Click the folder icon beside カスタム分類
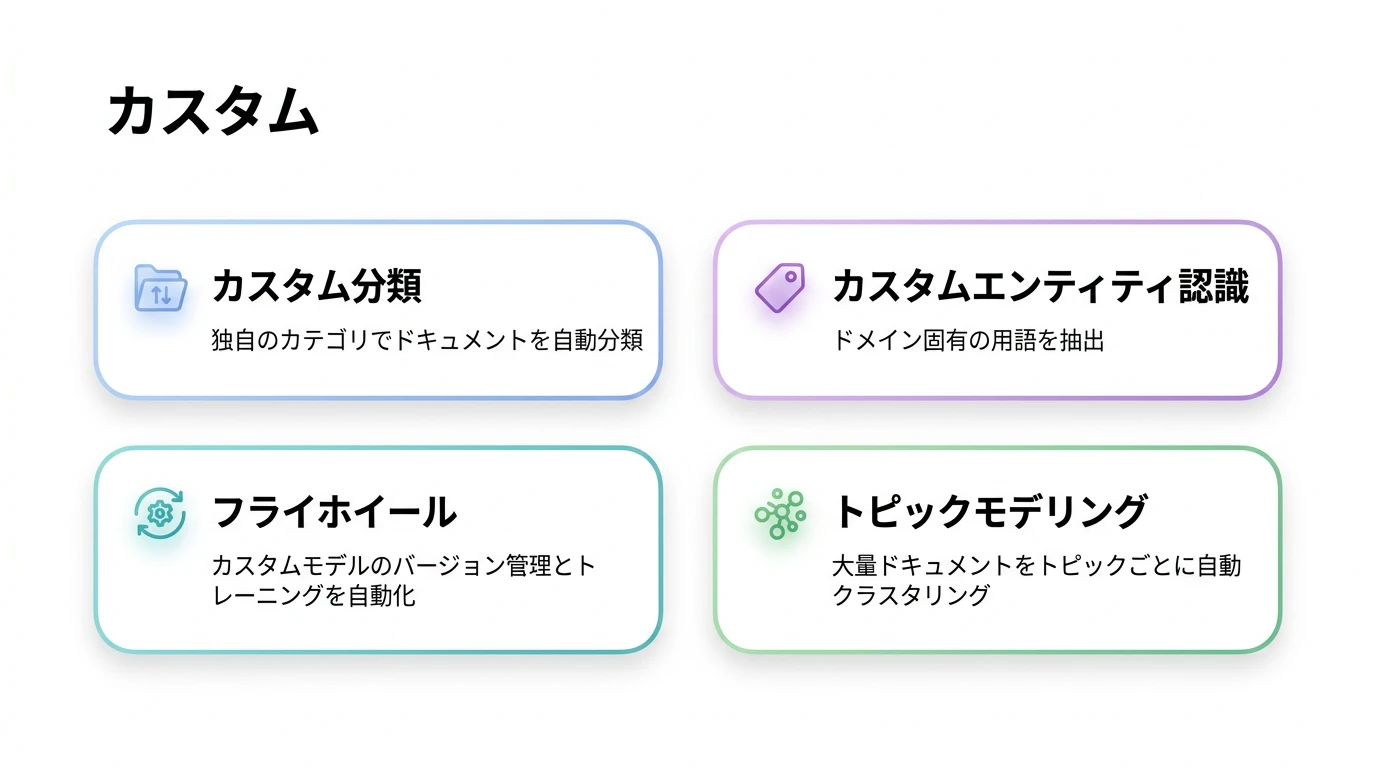This screenshot has height=768, width=1376. tap(160, 288)
